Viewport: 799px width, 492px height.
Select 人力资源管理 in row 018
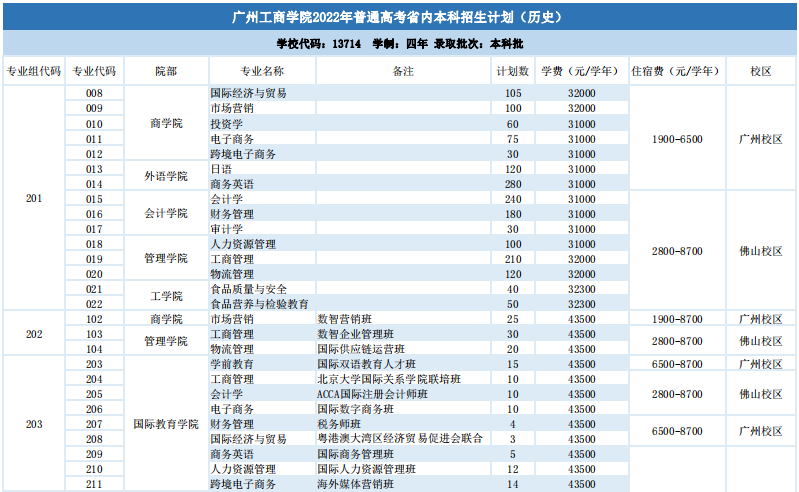tap(243, 244)
